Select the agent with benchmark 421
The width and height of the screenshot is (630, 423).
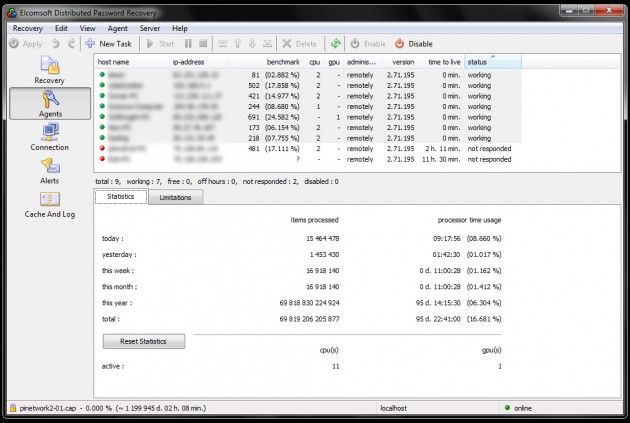tap(308, 96)
